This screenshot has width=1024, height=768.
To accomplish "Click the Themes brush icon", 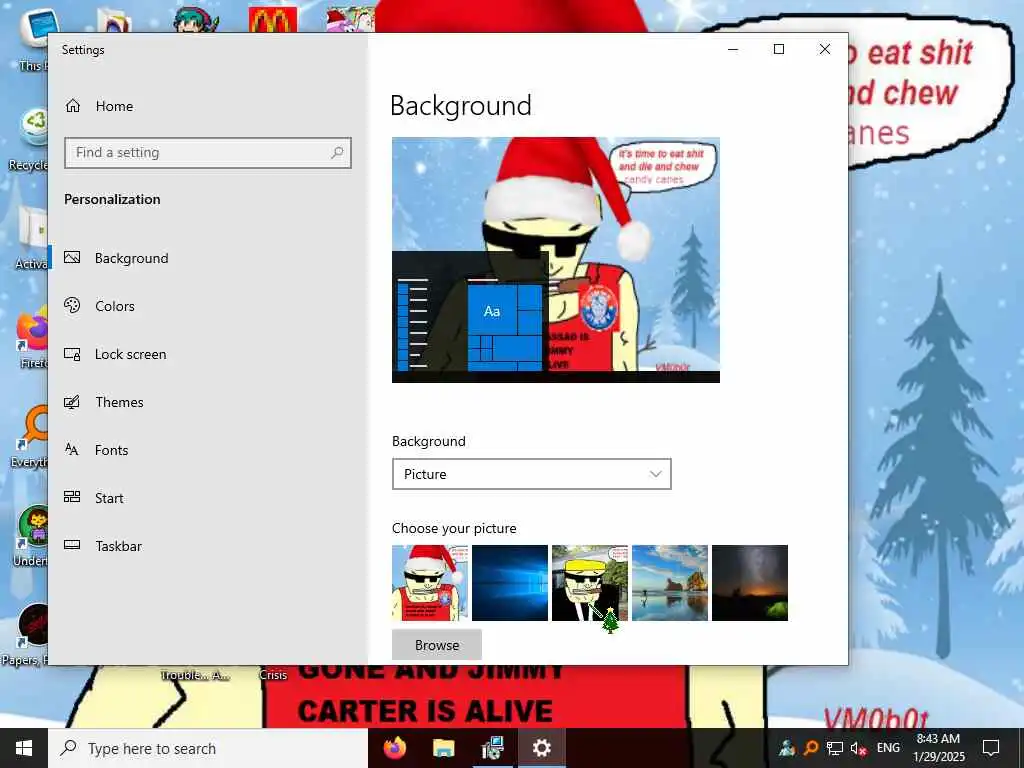I will [x=72, y=402].
